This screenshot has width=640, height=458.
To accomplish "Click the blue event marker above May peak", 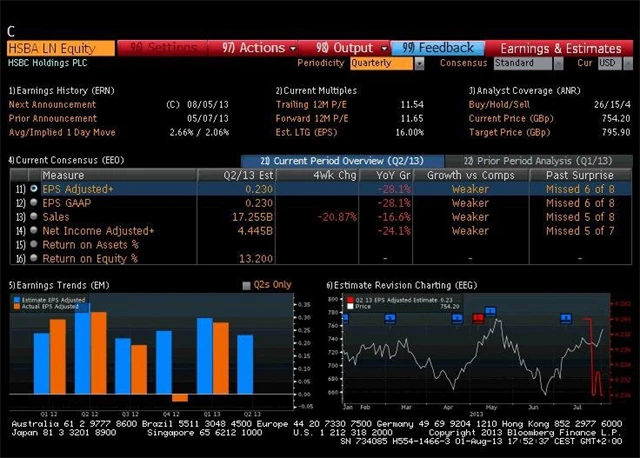I will [x=491, y=311].
